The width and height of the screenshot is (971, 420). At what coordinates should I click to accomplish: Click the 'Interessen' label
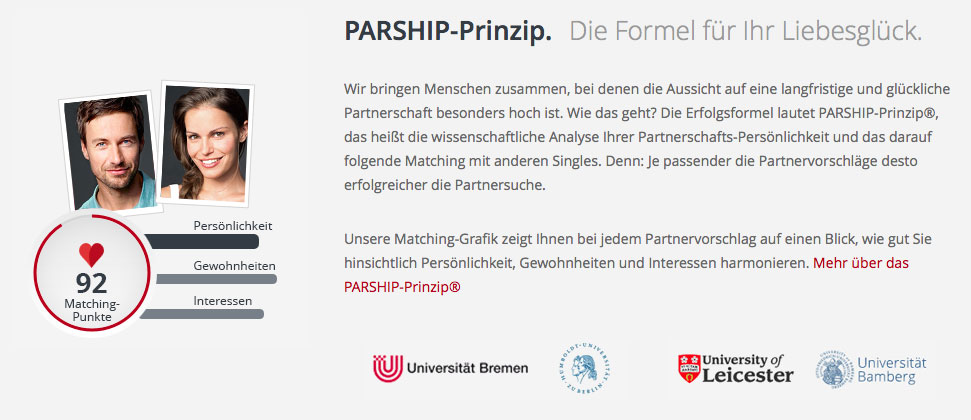click(x=222, y=301)
